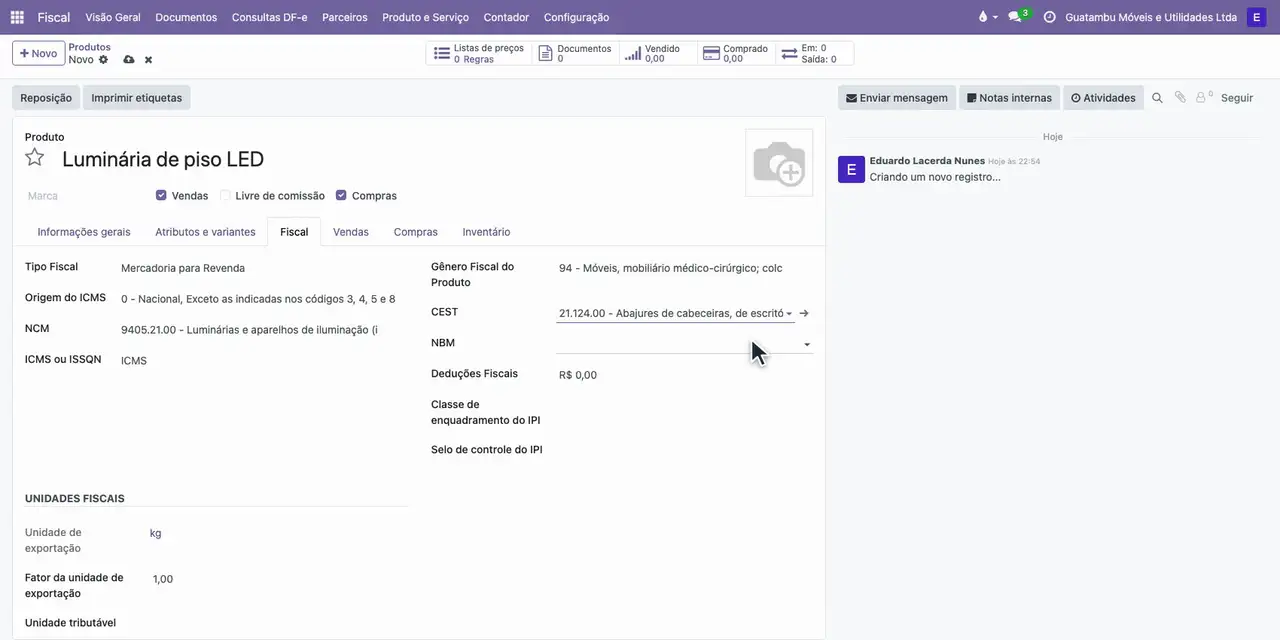
Task: Open the clock activities icon in the top bar
Action: (x=1049, y=17)
